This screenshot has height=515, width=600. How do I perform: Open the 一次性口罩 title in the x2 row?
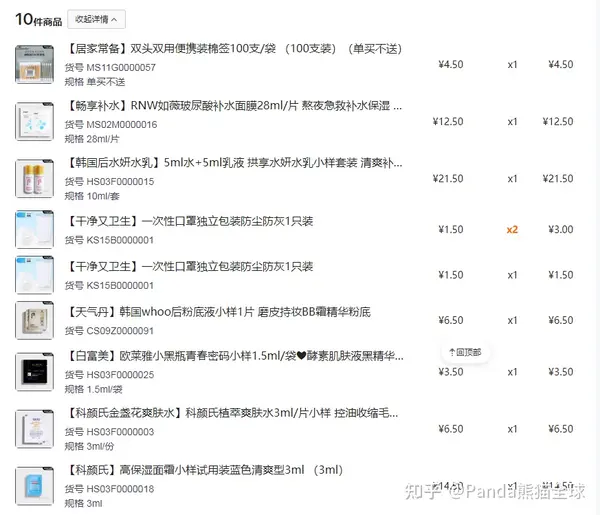[189, 221]
